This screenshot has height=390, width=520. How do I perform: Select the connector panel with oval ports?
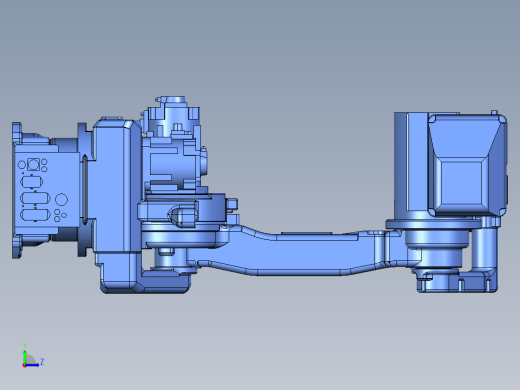[x=46, y=190]
